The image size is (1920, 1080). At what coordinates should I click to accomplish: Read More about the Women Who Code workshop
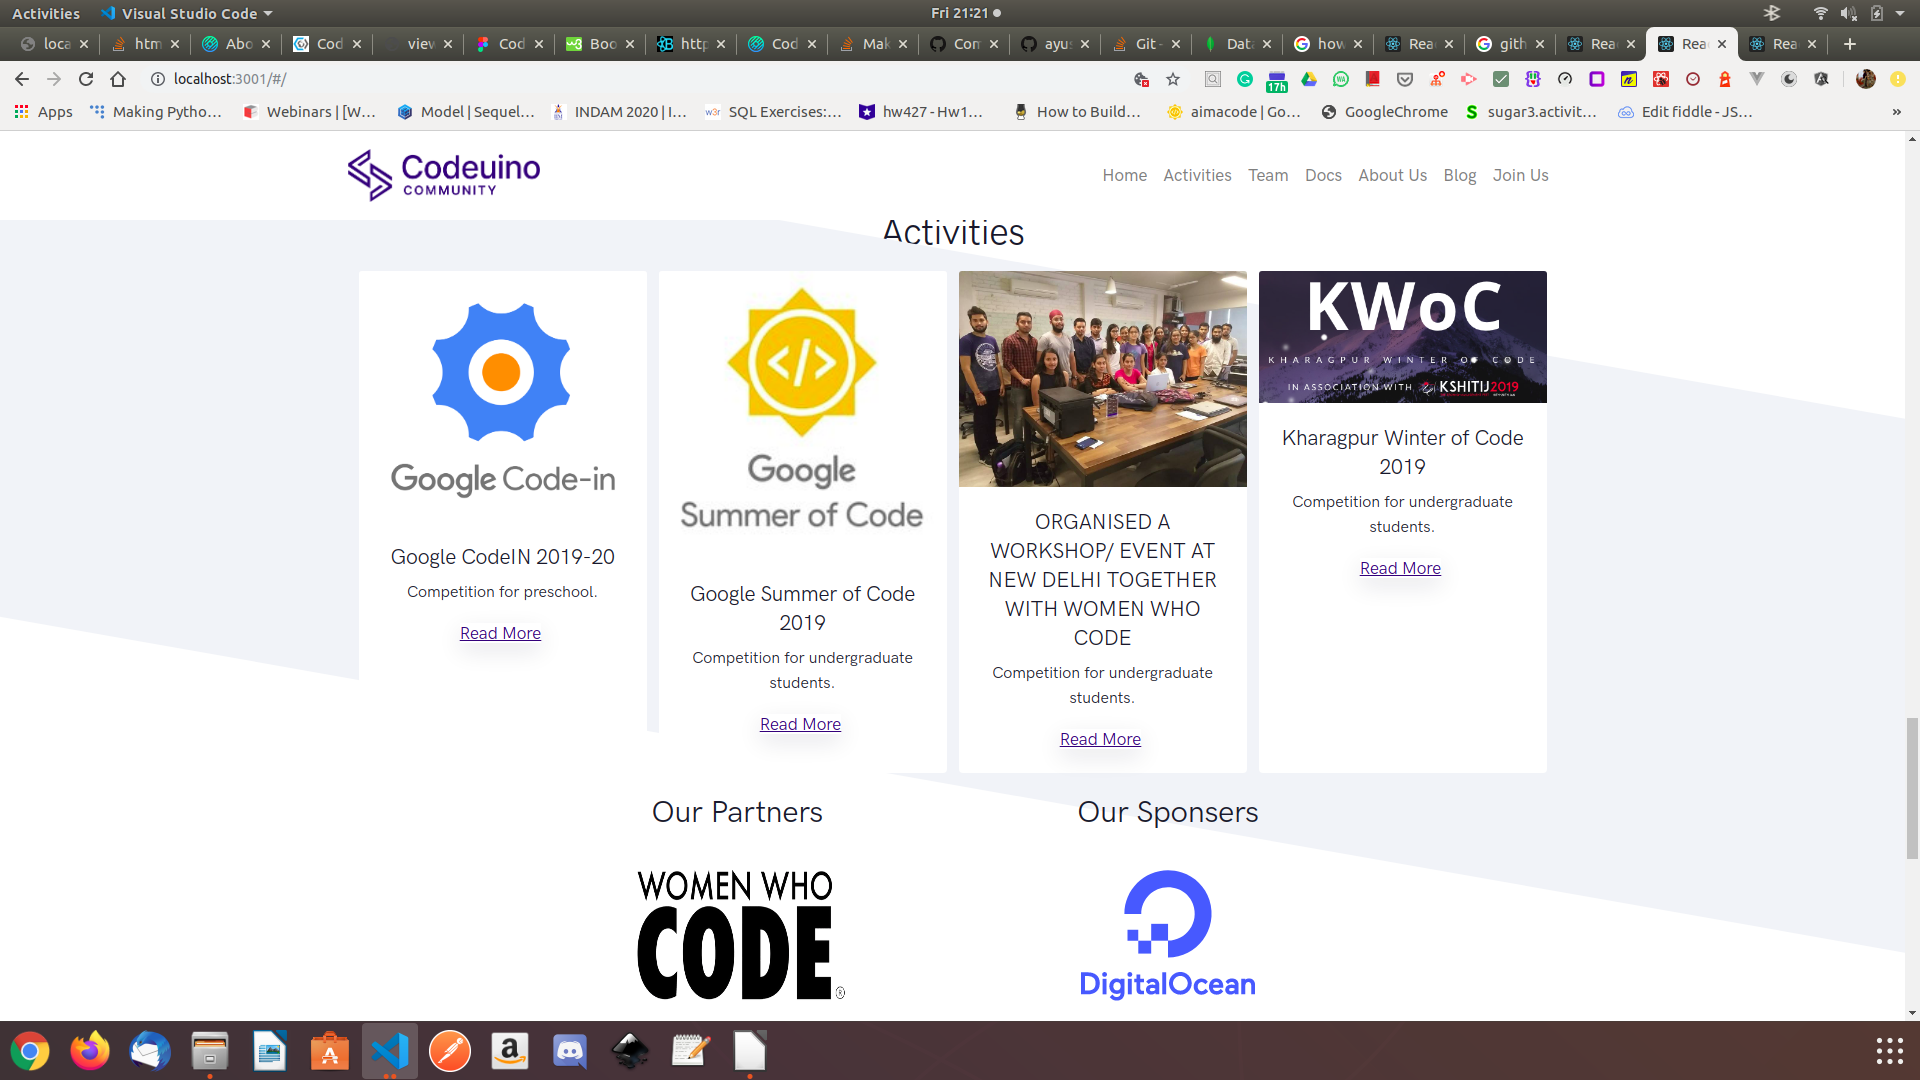click(1100, 739)
